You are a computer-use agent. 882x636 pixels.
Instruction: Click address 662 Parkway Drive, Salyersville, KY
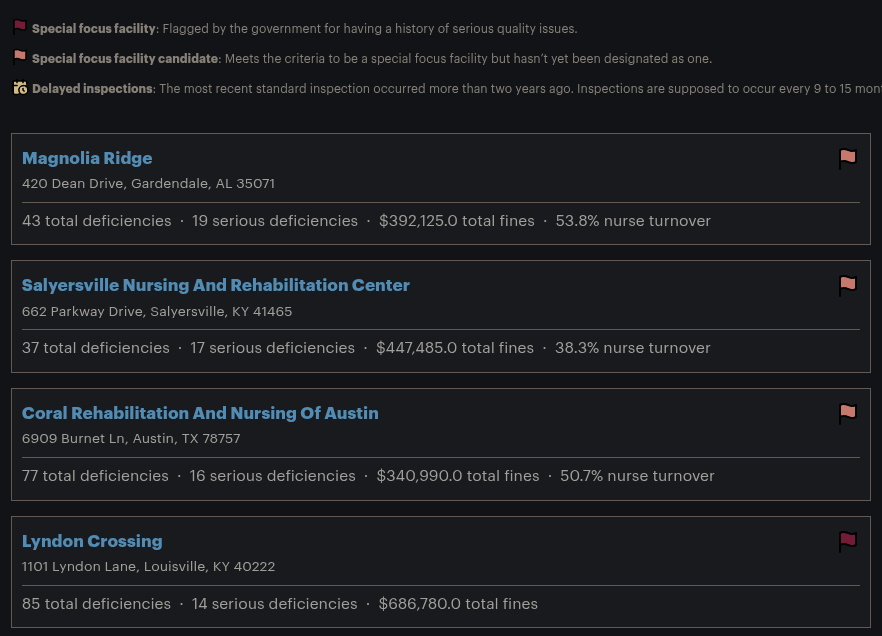(157, 312)
